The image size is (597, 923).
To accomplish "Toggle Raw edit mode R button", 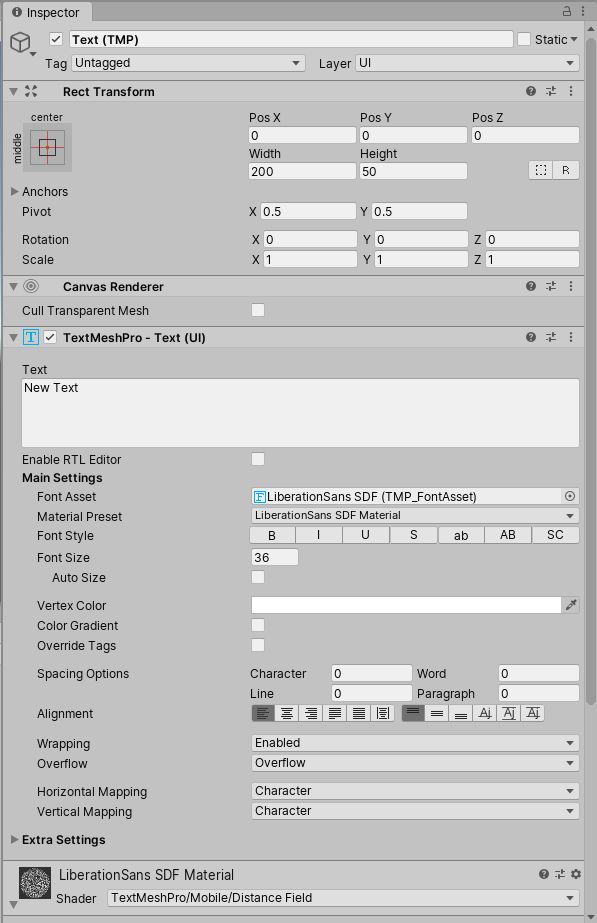I will [x=565, y=170].
